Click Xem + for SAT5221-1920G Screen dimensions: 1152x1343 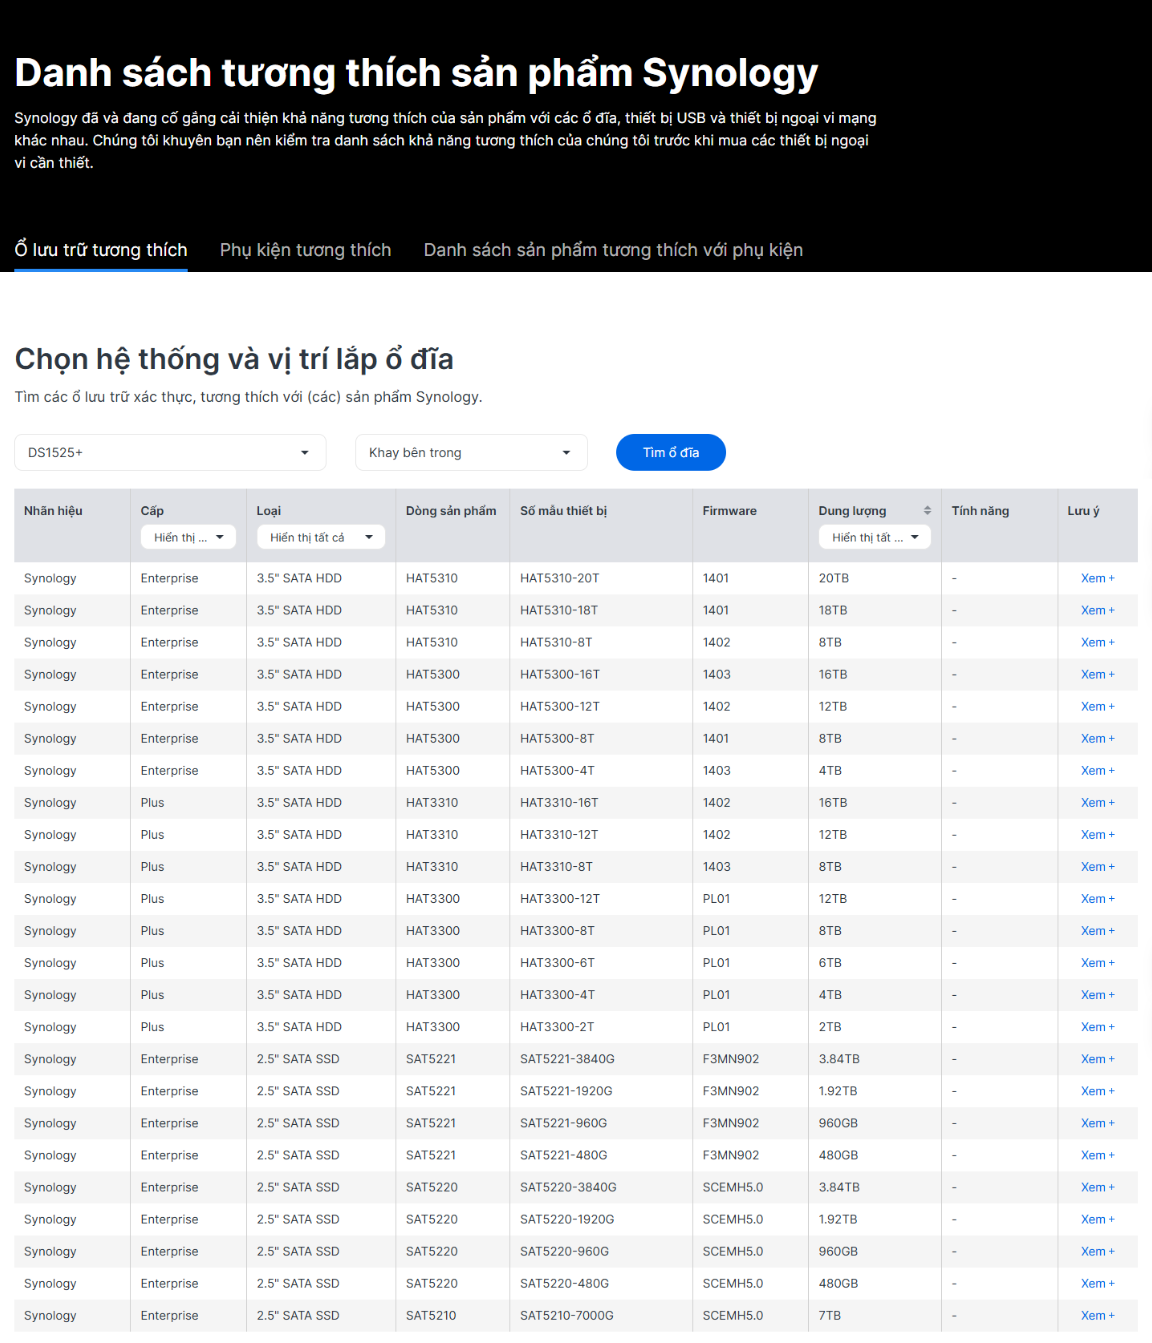[1097, 1091]
